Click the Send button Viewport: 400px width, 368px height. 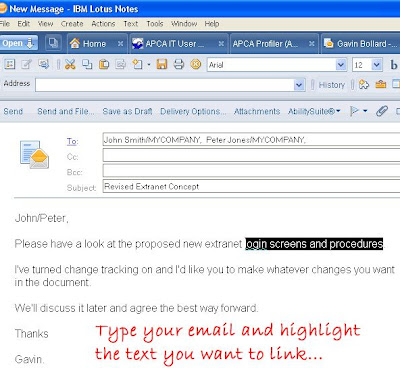pos(13,111)
